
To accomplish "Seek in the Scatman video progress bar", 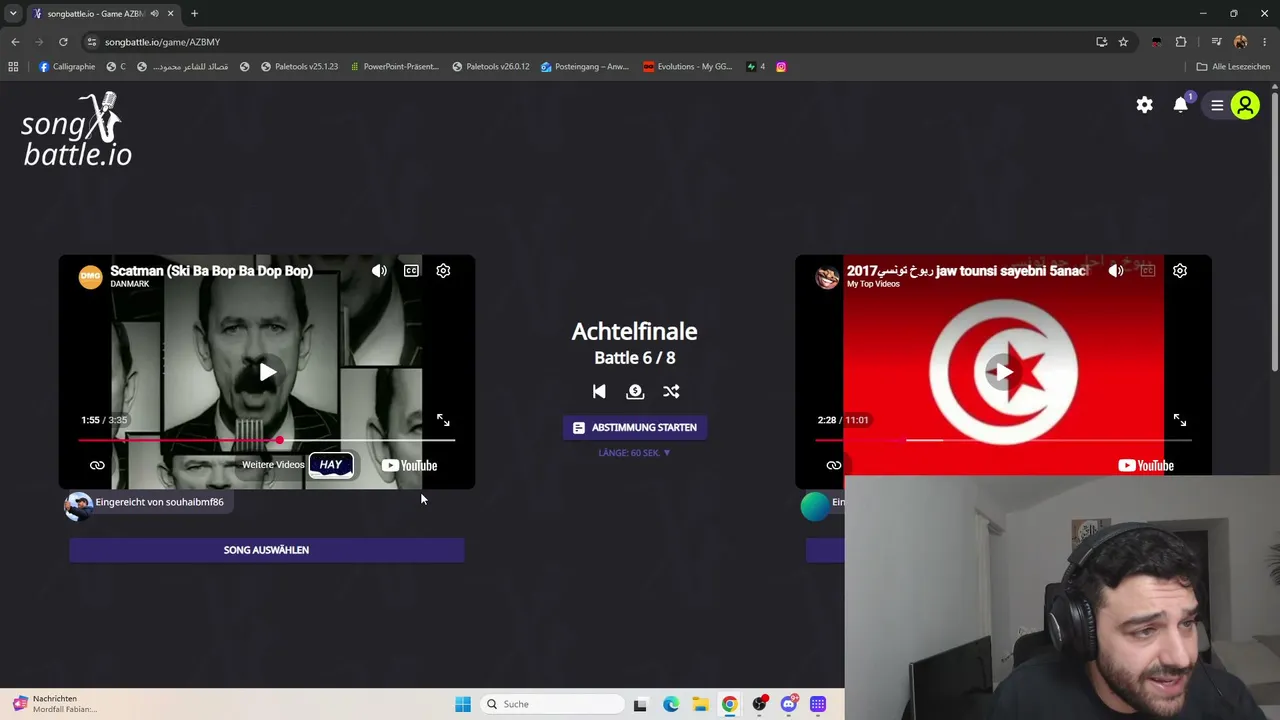I will [267, 440].
